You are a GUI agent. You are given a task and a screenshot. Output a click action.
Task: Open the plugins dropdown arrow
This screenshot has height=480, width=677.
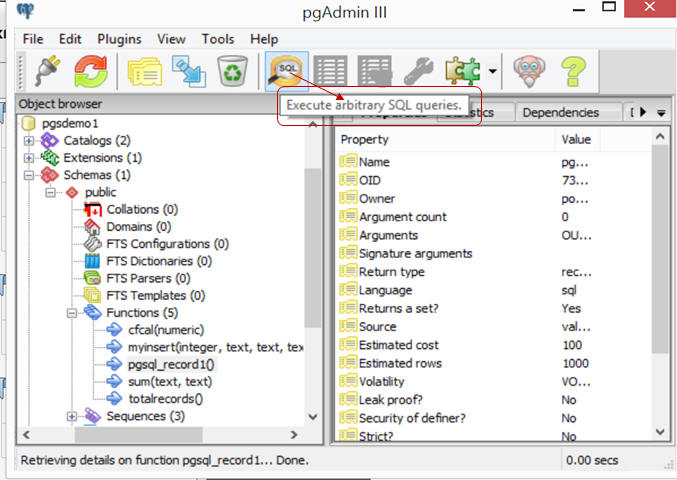point(493,71)
